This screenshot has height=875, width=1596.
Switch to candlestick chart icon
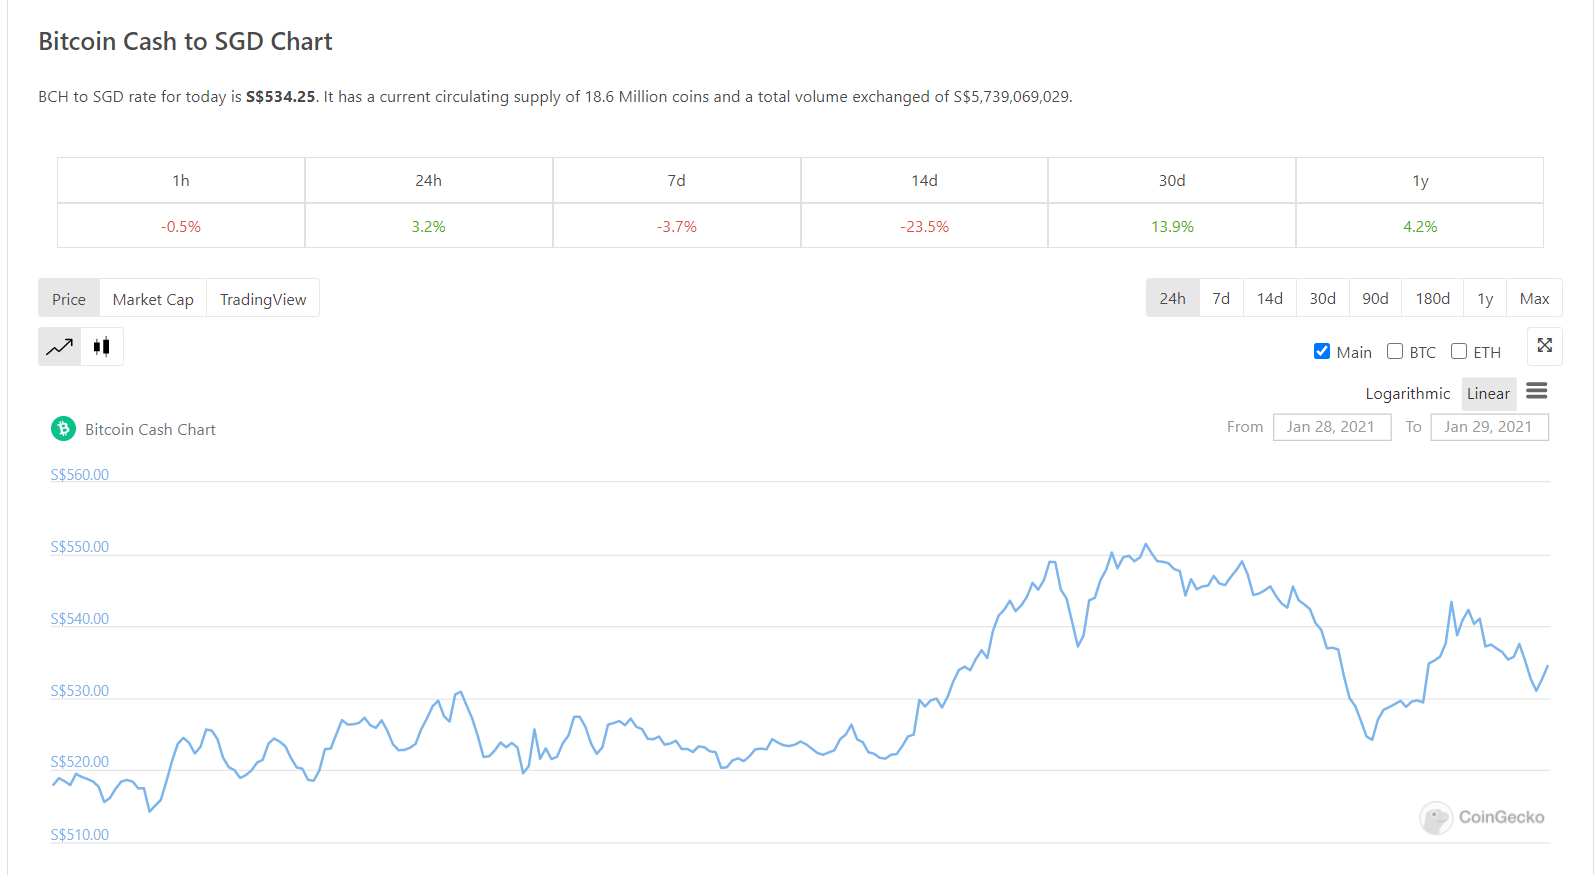point(102,347)
